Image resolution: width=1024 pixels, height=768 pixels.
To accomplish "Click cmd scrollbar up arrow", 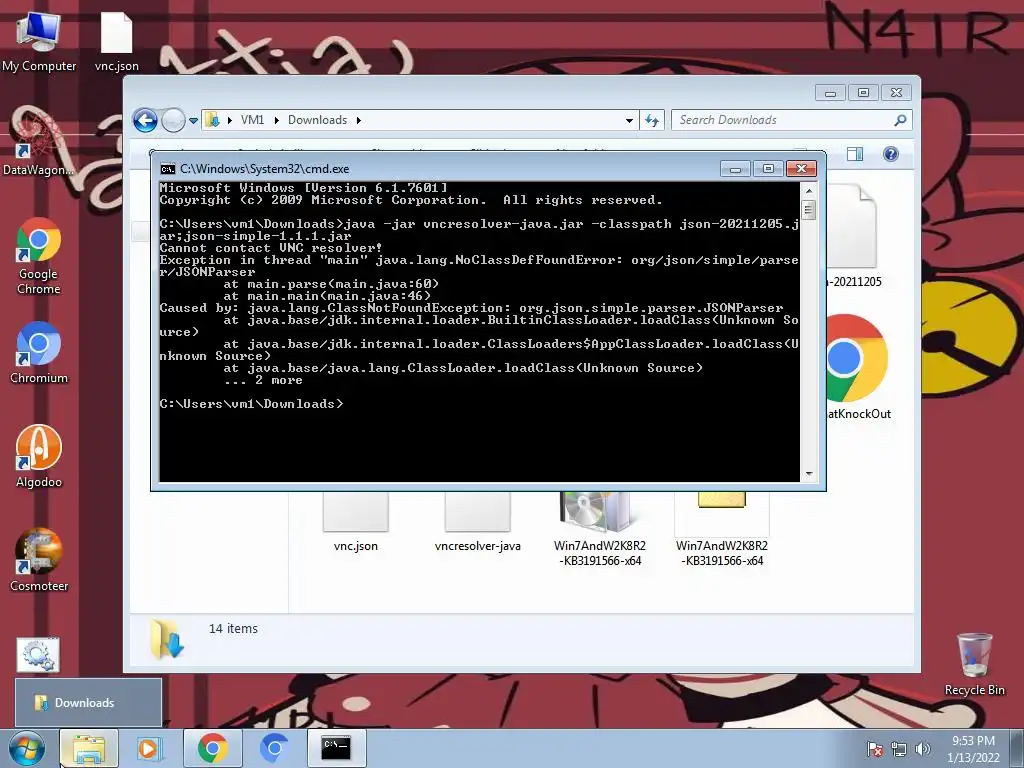I will coord(808,191).
